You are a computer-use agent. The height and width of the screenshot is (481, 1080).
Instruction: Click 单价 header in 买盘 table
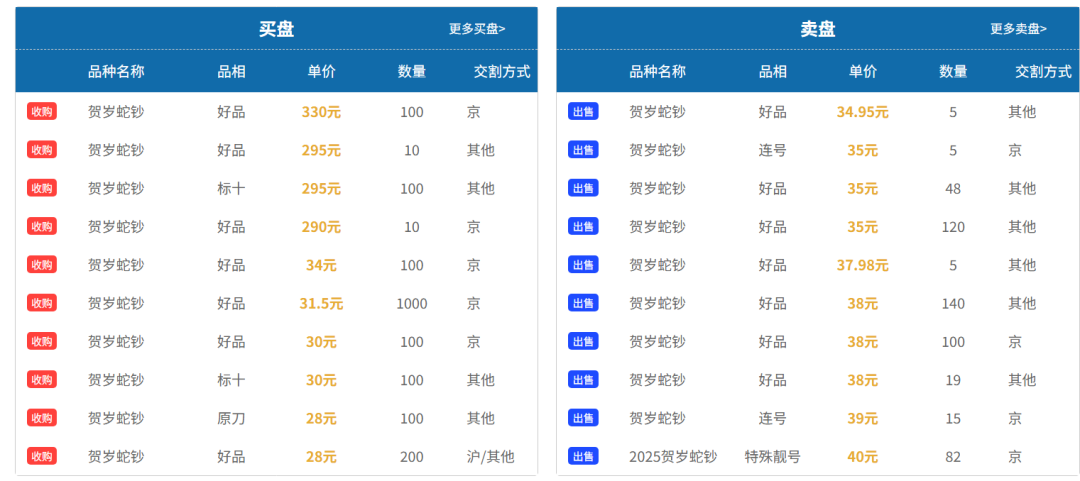[x=321, y=71]
